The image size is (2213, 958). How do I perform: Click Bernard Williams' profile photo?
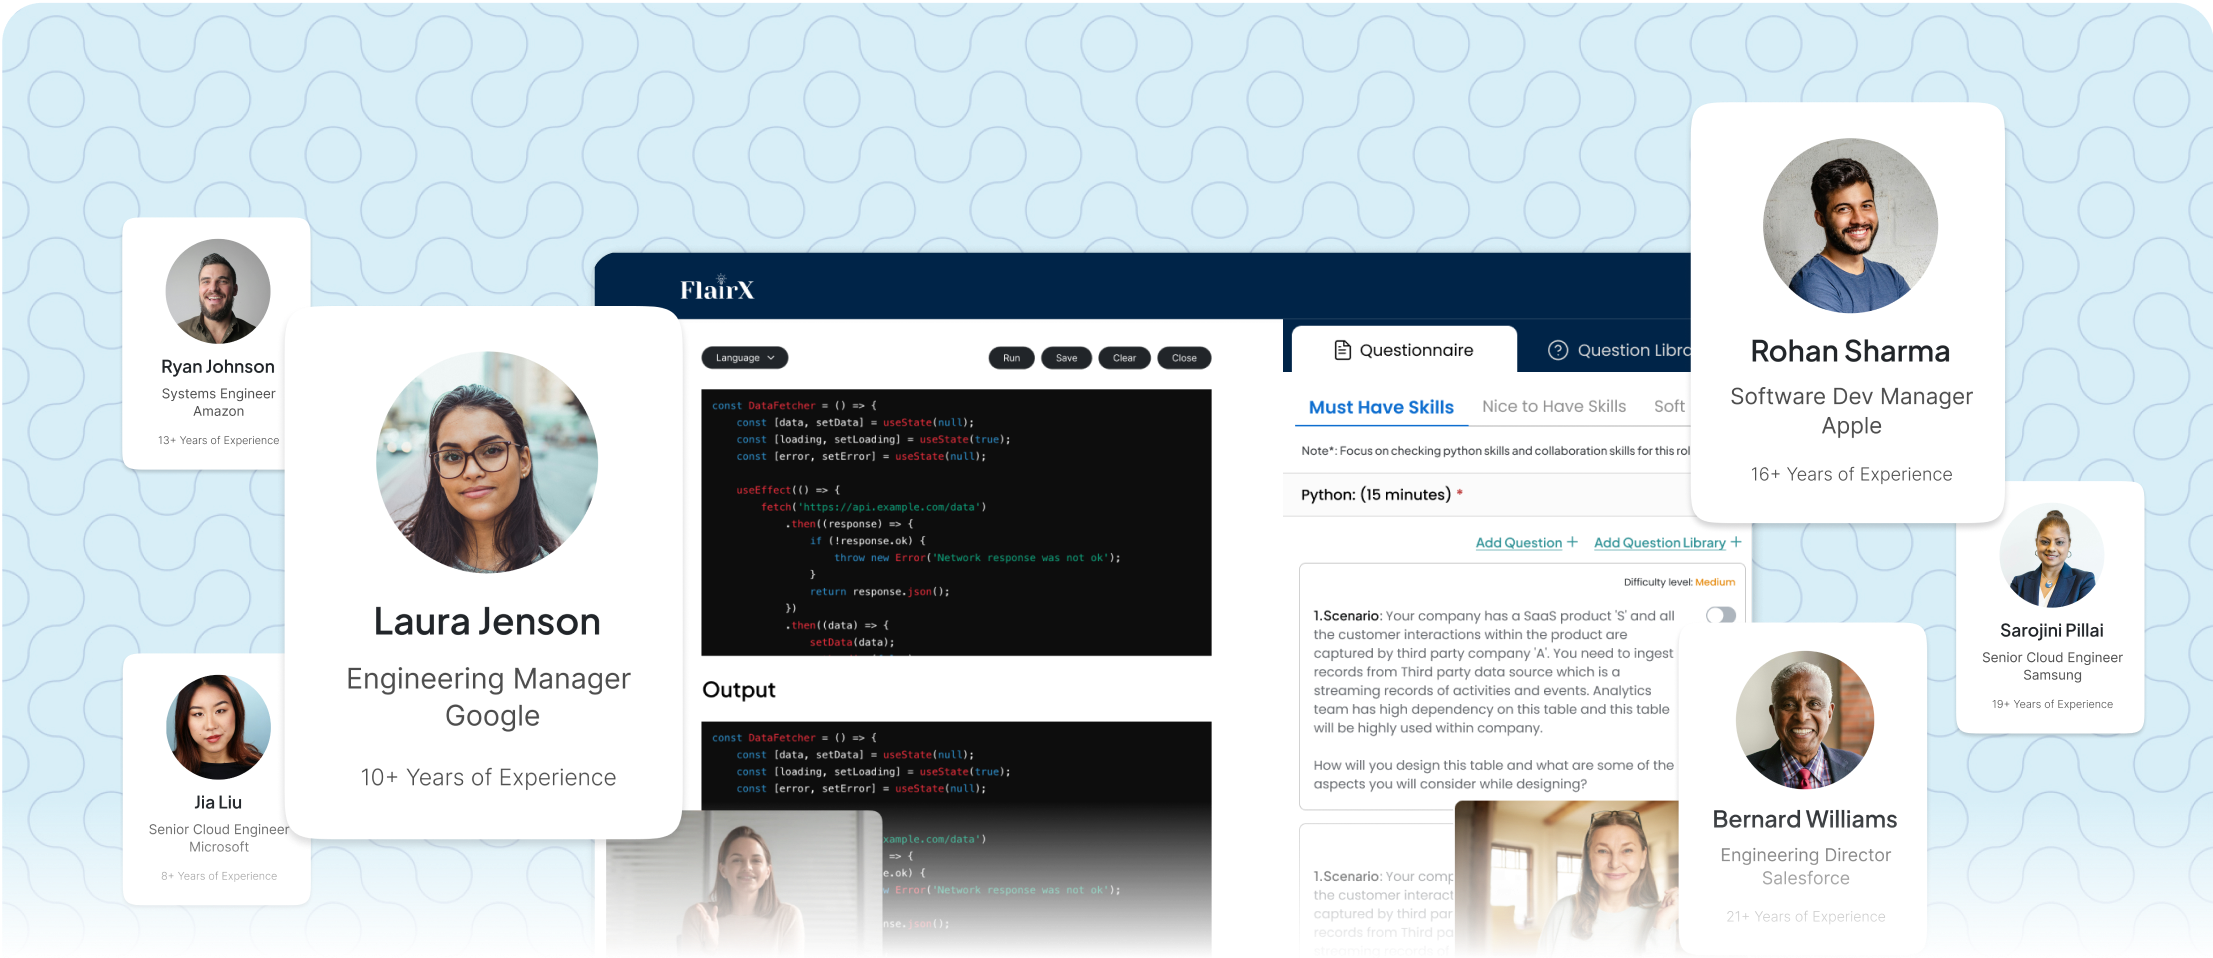1804,720
